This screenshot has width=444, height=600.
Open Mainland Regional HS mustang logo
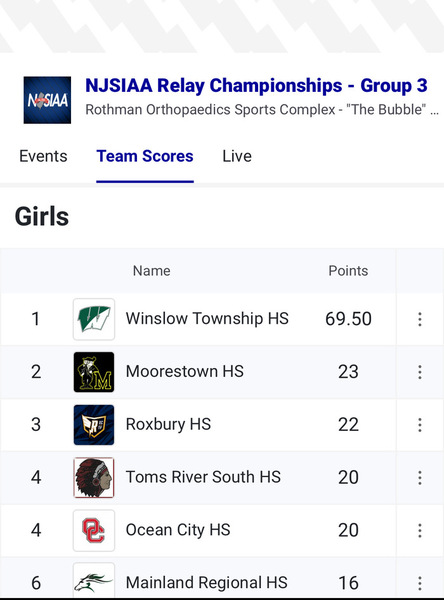[x=94, y=581]
